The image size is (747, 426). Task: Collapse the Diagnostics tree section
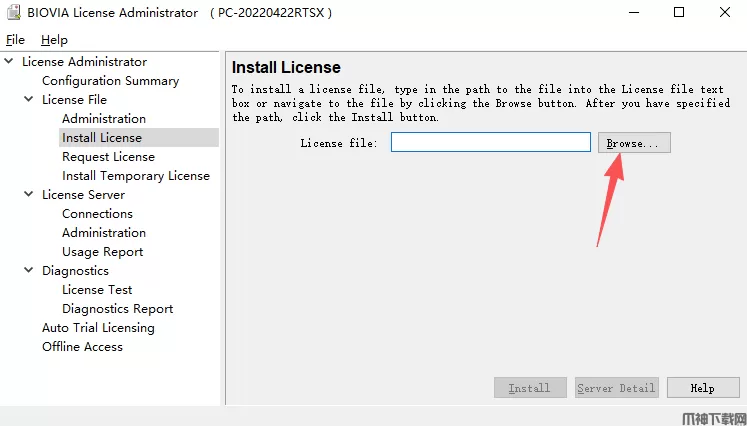tap(29, 271)
